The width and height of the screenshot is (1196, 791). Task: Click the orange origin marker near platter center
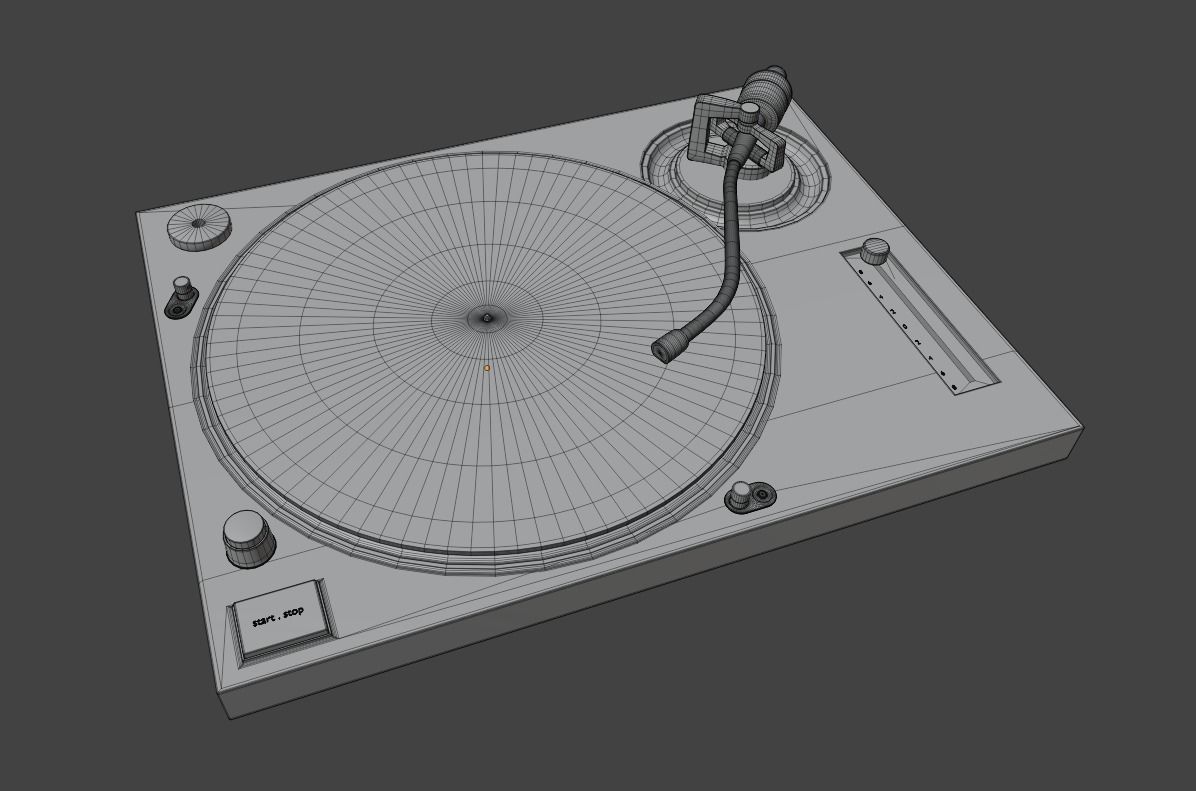(485, 368)
